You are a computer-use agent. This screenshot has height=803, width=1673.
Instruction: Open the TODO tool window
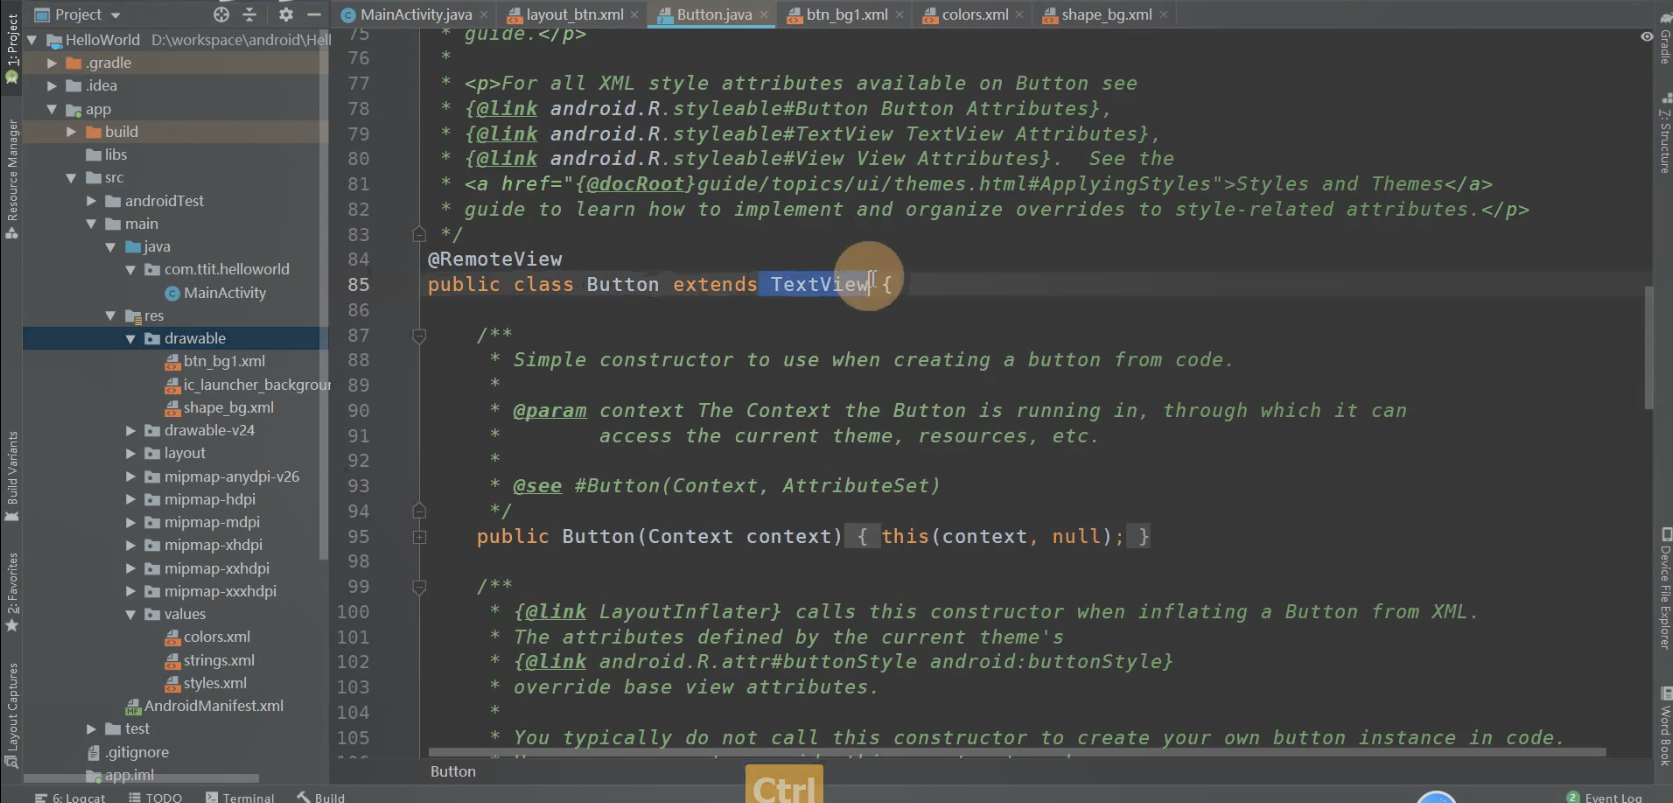click(x=155, y=797)
